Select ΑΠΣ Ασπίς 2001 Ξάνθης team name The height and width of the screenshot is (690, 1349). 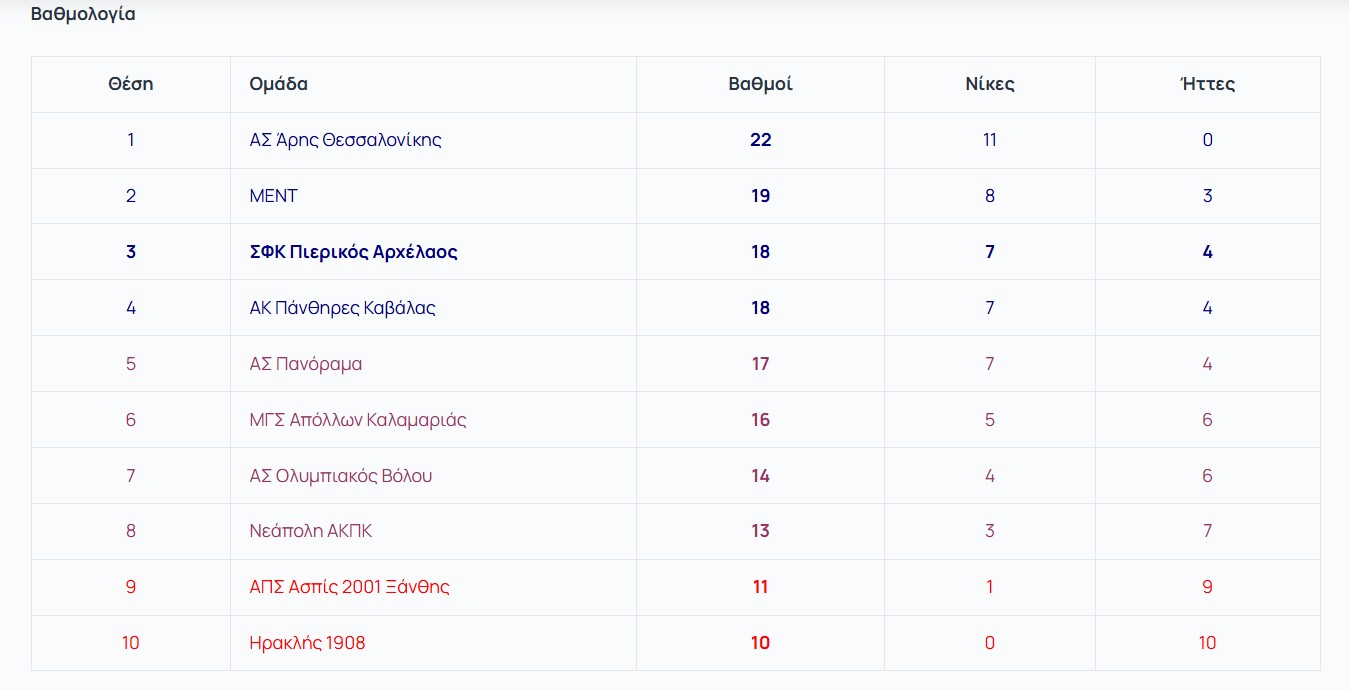tap(349, 587)
